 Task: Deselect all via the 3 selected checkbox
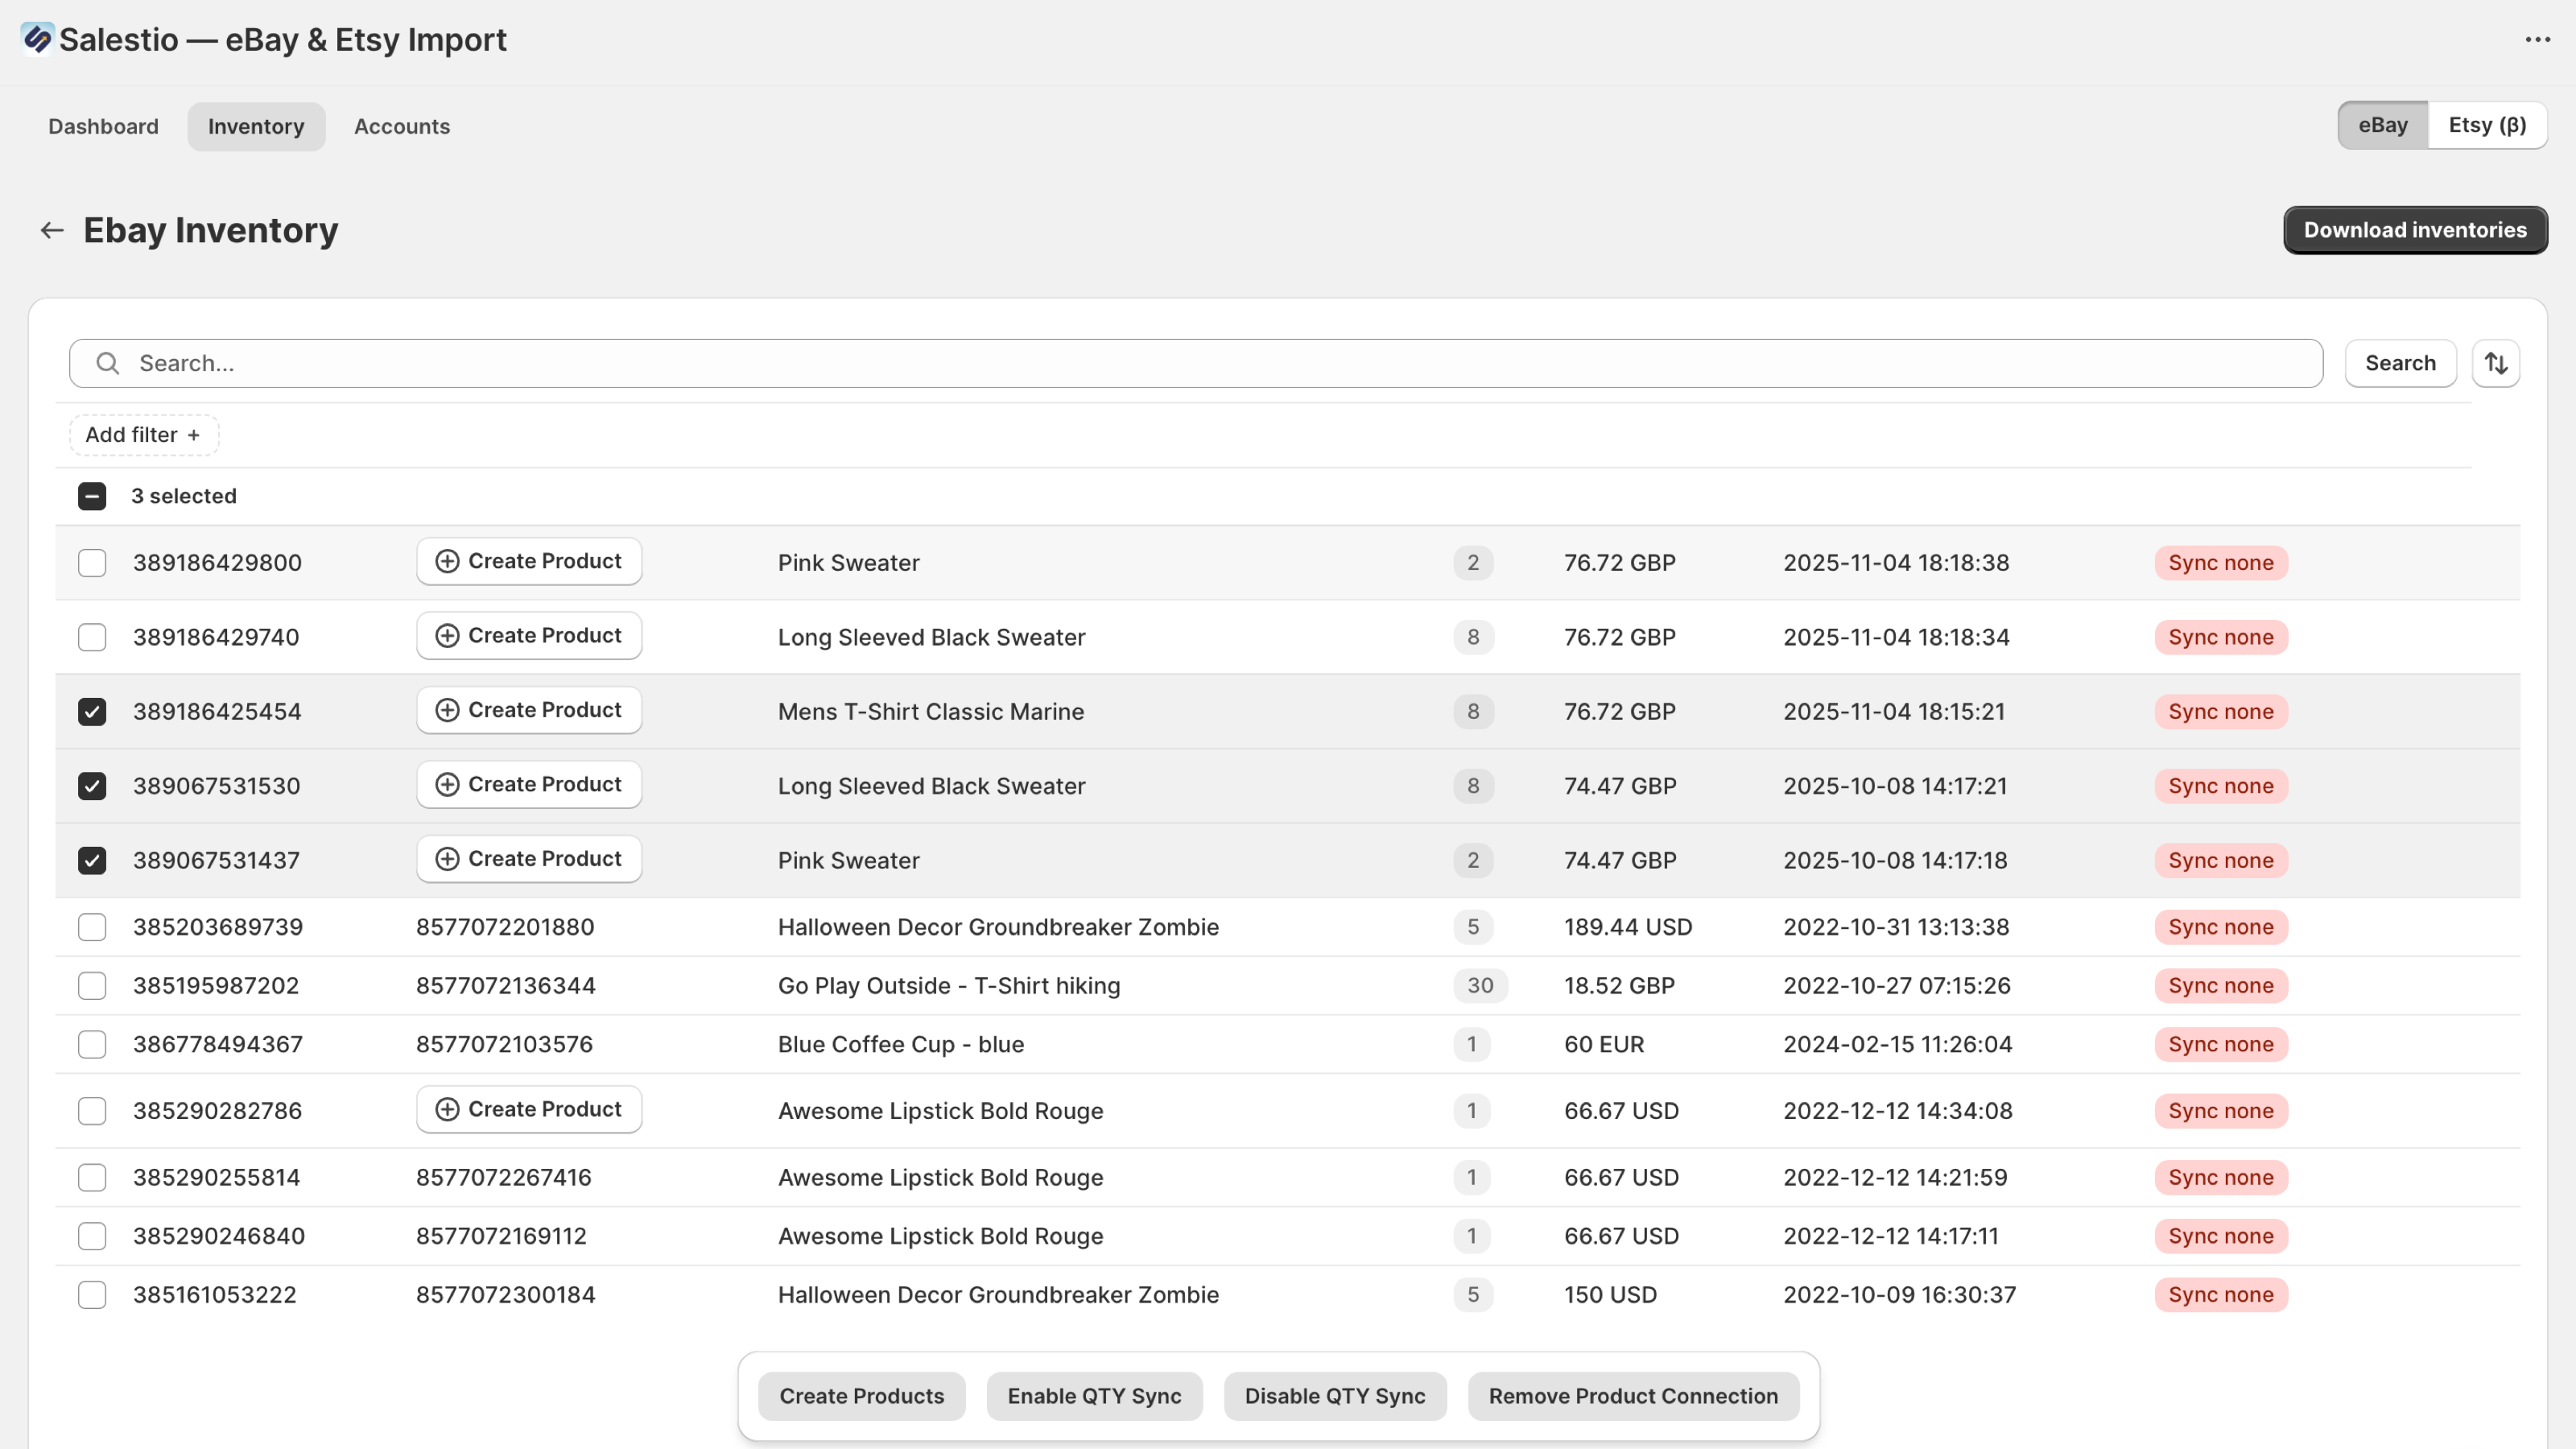pyautogui.click(x=92, y=497)
